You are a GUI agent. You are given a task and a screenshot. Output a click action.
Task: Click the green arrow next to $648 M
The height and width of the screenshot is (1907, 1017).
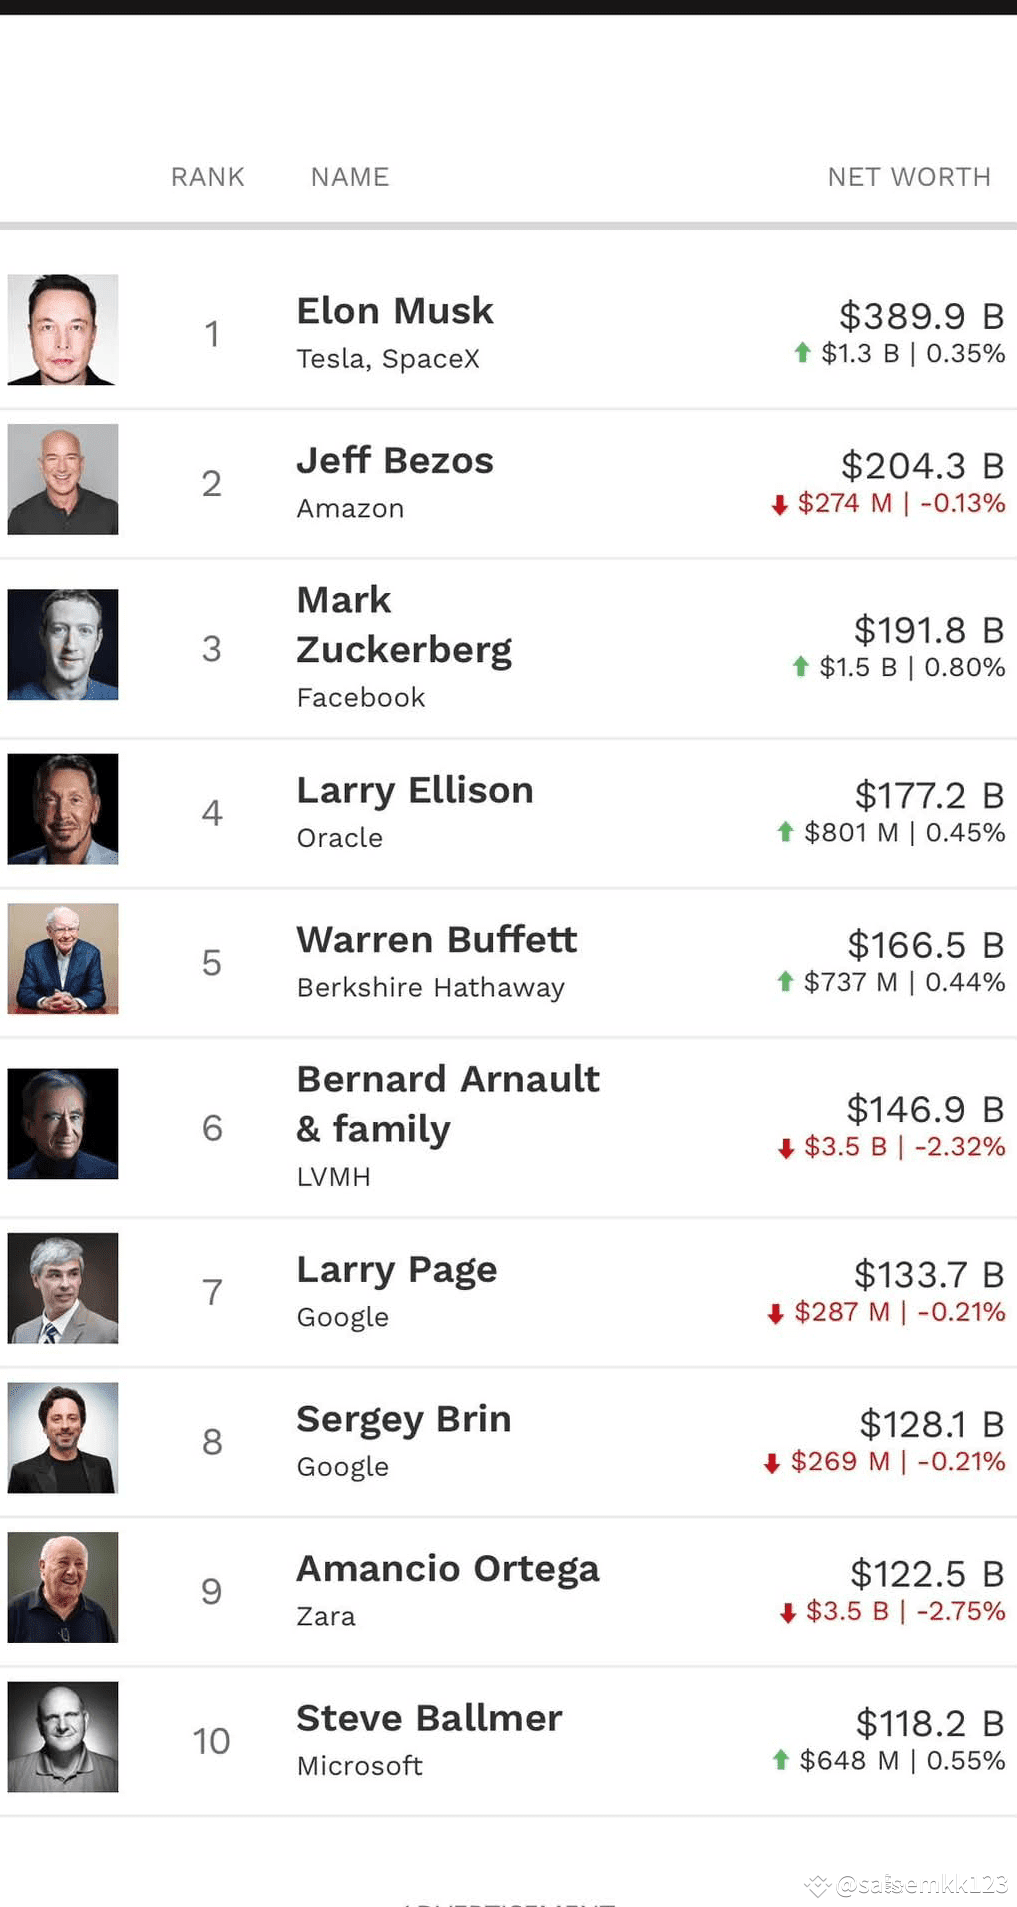781,1759
